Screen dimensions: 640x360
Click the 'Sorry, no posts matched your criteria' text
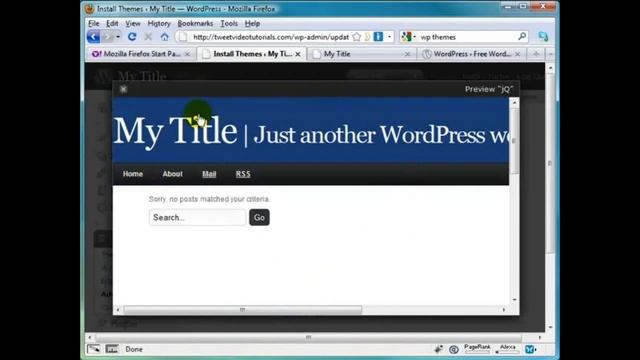209,199
